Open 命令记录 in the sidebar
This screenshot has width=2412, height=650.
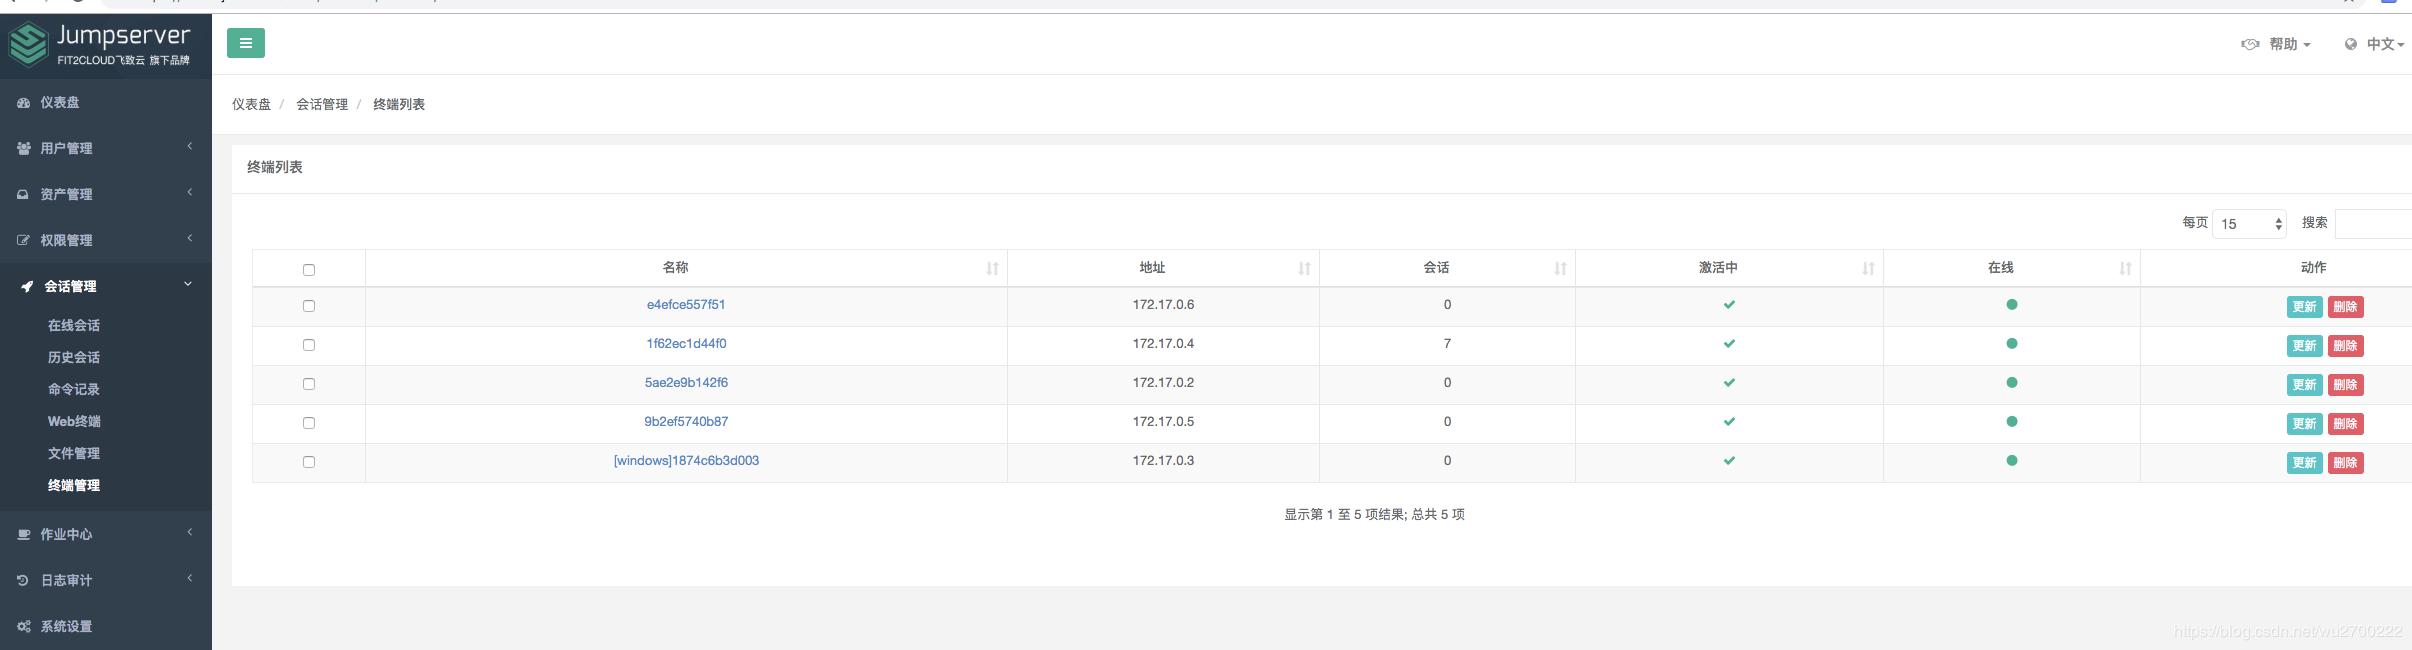[x=74, y=389]
